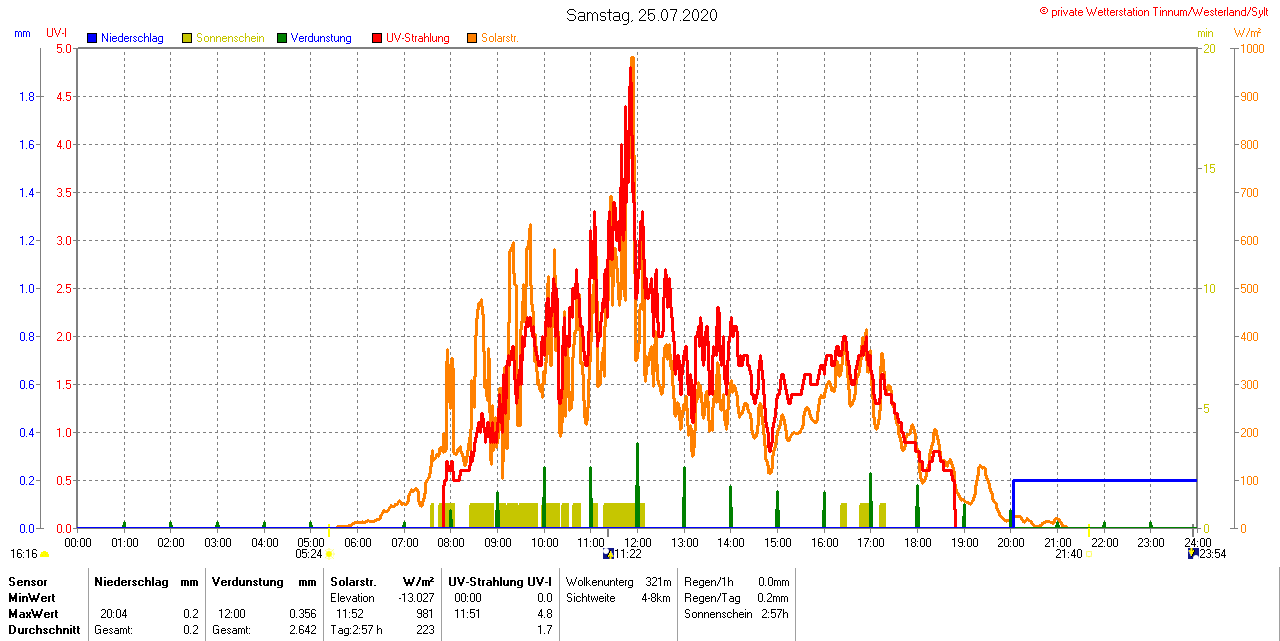The image size is (1280, 641).
Task: Click the moonrise icon beside 11:22
Action: pyautogui.click(x=607, y=554)
